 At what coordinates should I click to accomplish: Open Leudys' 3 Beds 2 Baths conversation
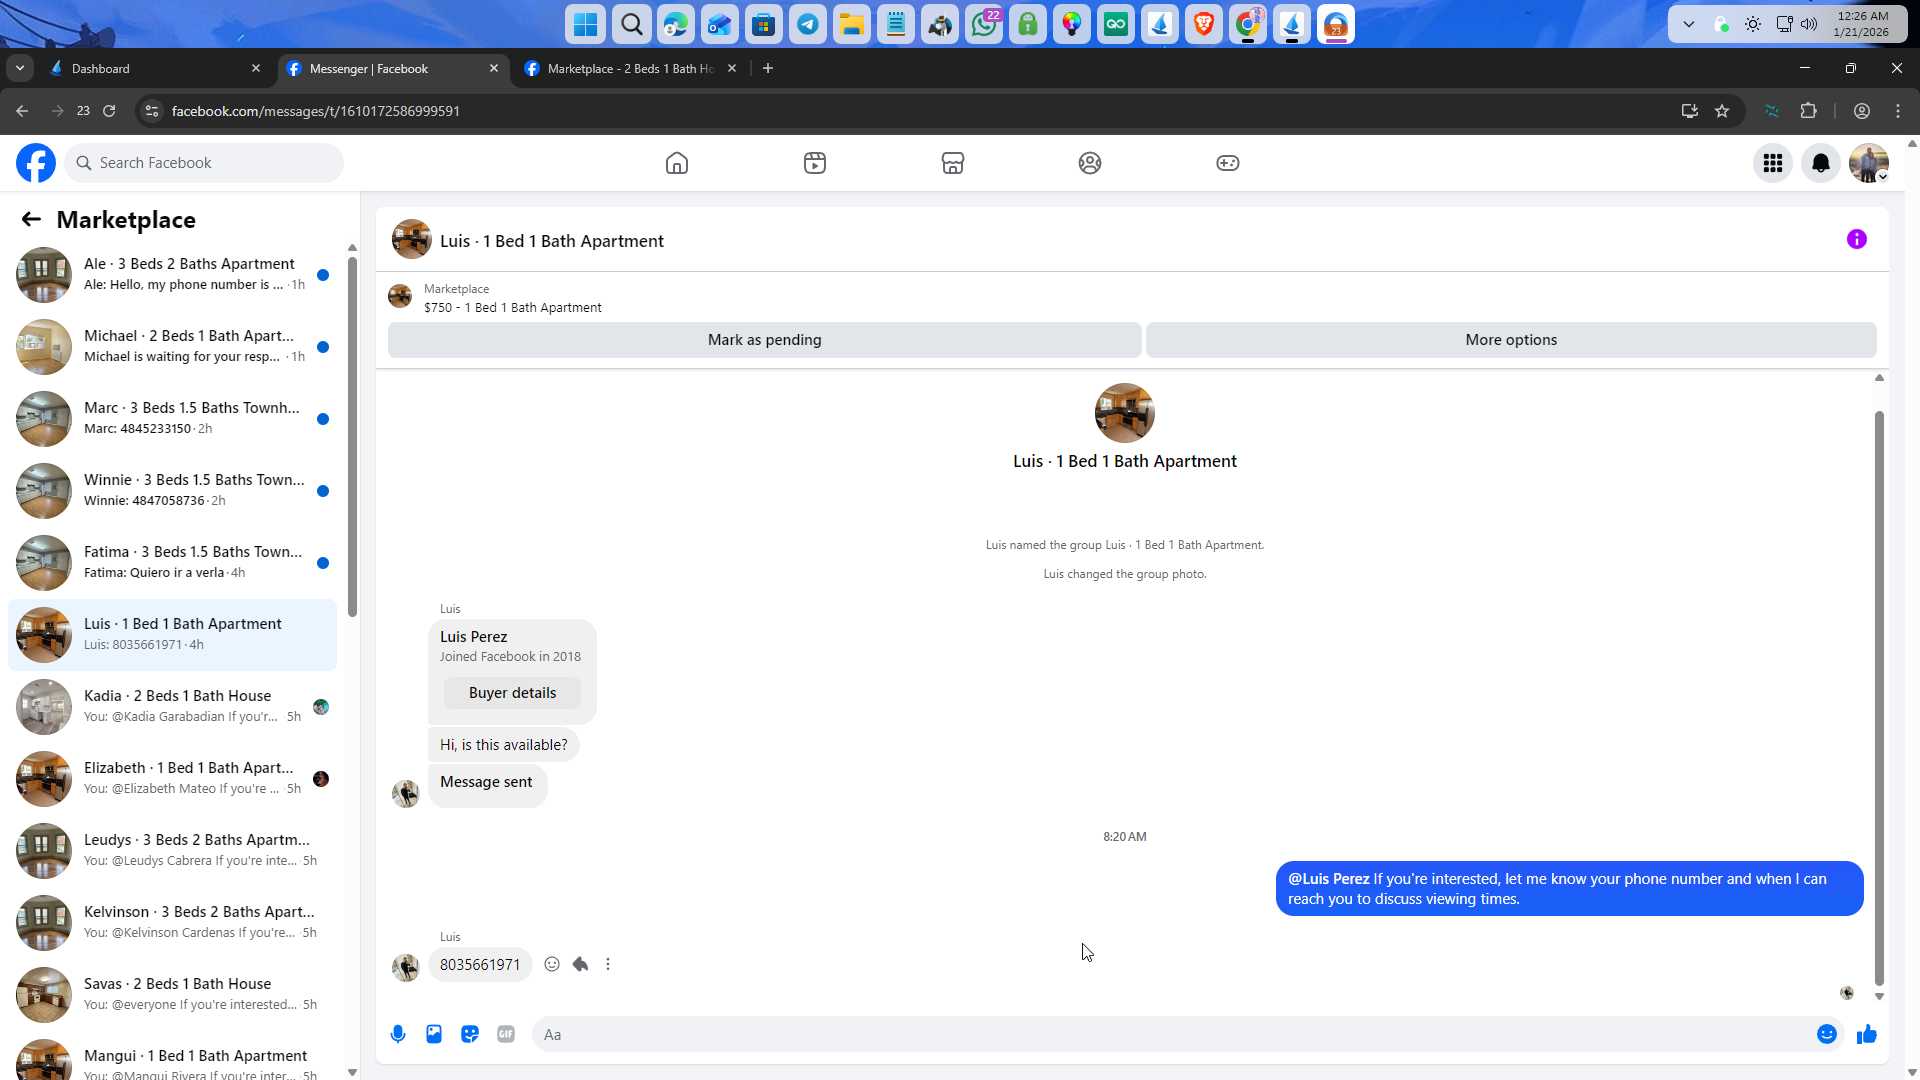[172, 851]
